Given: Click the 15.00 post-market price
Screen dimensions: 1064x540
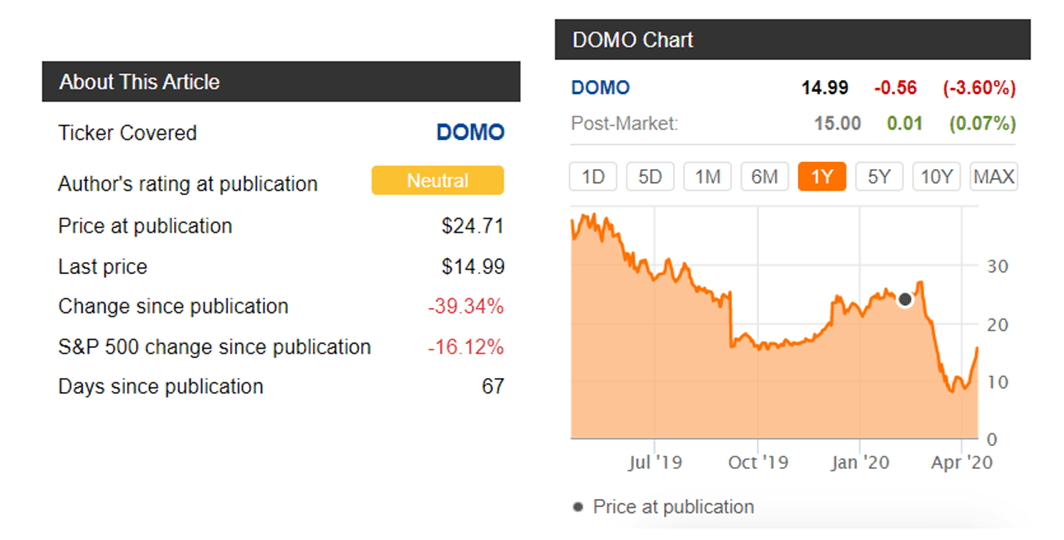Looking at the screenshot, I should pos(837,123).
